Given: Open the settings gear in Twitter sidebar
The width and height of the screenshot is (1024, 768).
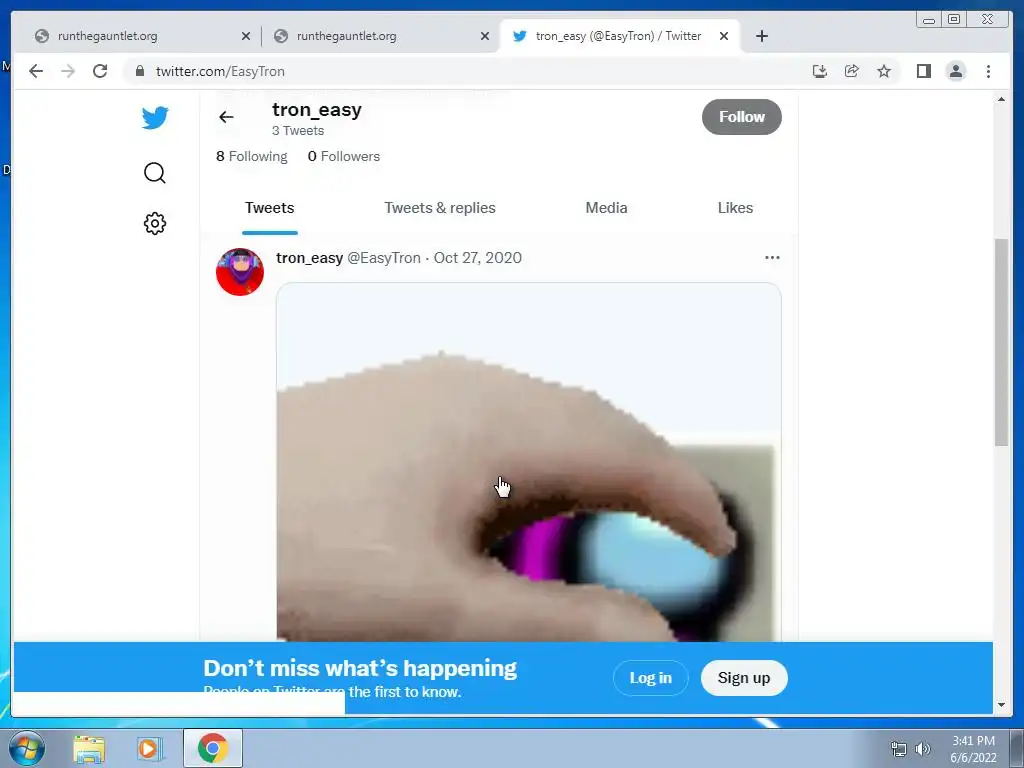Looking at the screenshot, I should click(155, 223).
